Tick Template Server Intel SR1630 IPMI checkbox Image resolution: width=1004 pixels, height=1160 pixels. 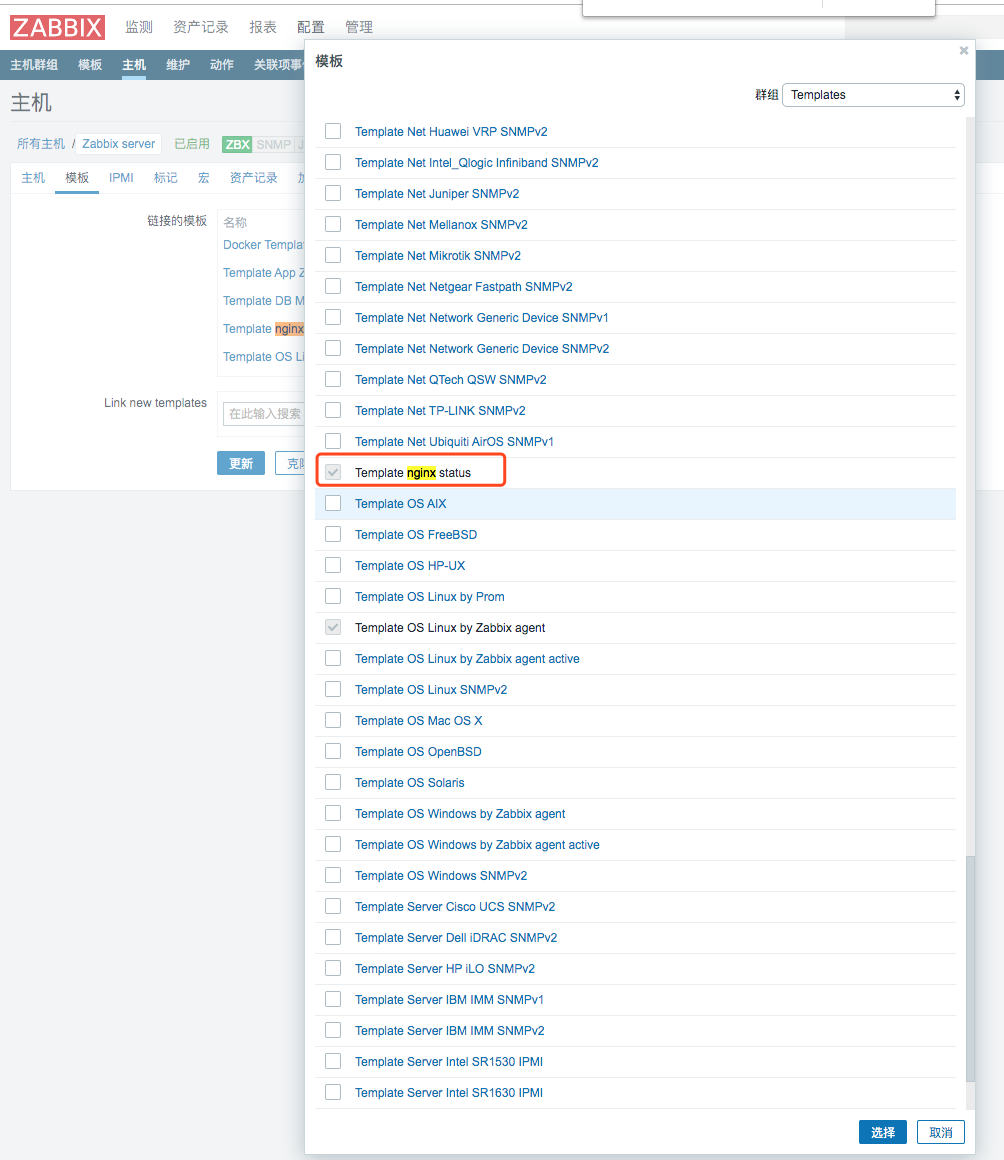(333, 1092)
